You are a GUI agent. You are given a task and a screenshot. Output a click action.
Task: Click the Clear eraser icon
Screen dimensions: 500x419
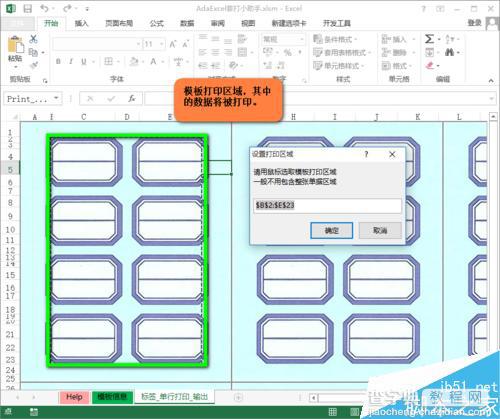pos(430,65)
